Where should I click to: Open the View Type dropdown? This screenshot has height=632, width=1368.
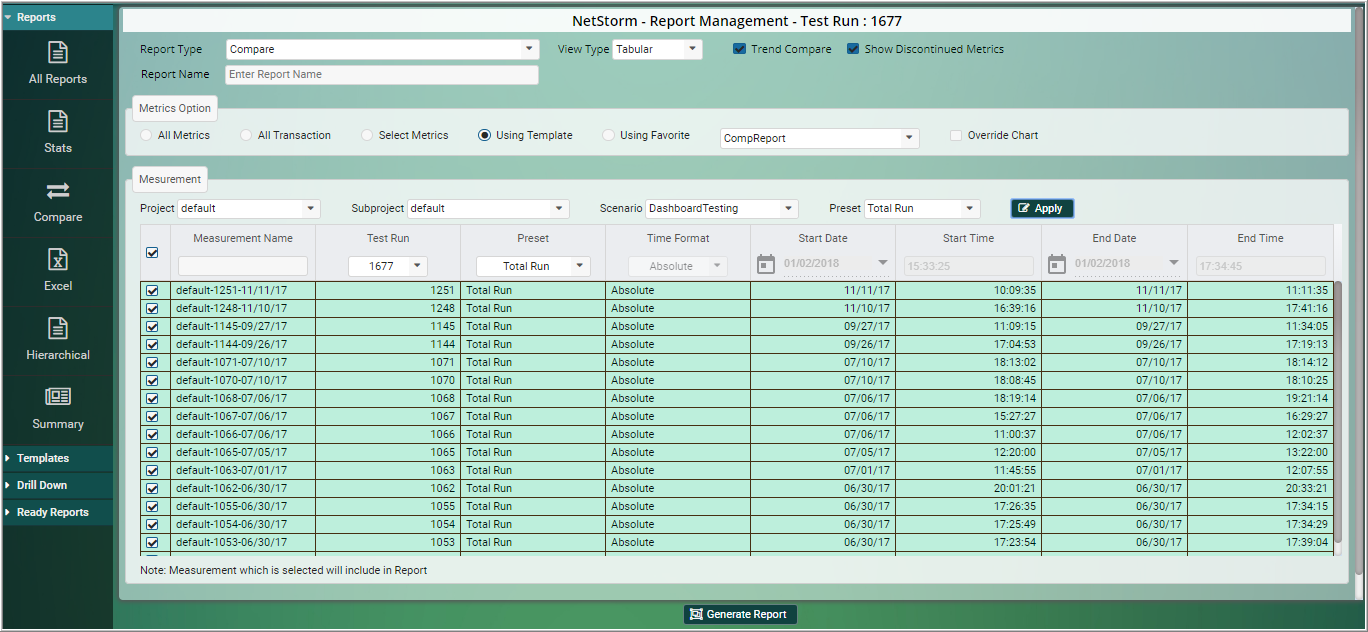tap(657, 49)
